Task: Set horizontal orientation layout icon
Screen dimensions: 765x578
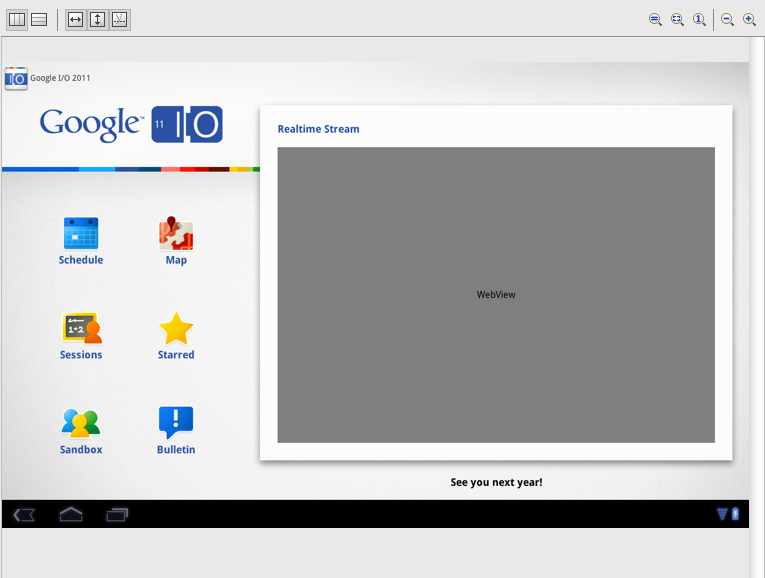Action: click(x=17, y=19)
